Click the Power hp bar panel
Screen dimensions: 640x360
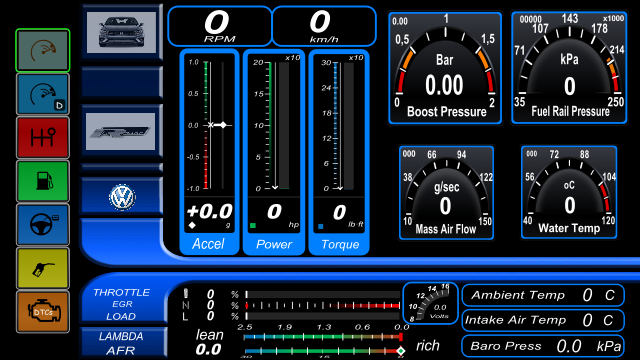pos(274,152)
